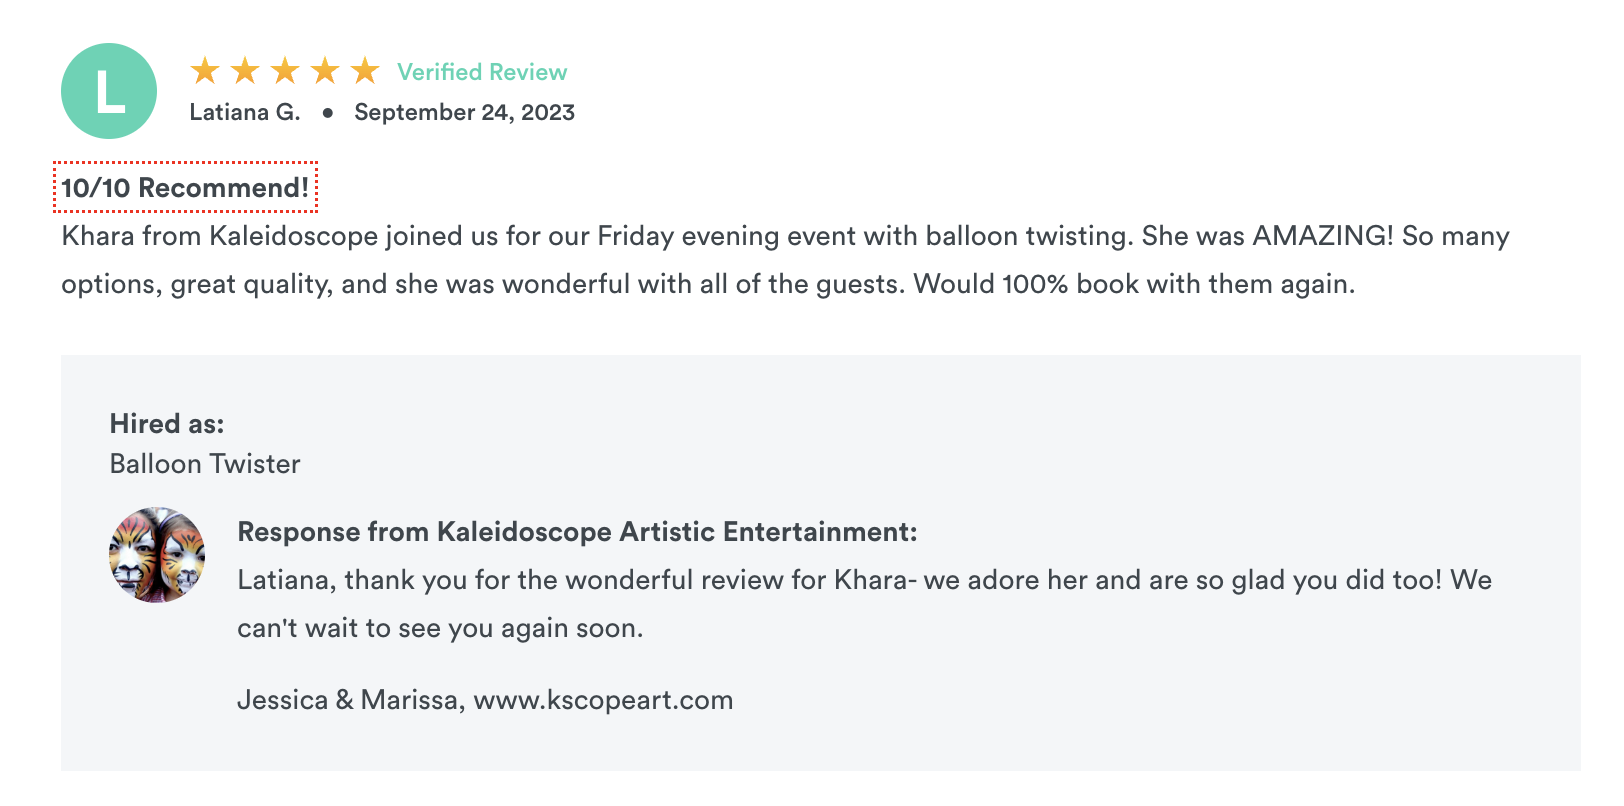Screen dimensions: 1624x806
Task: Click the fourth rating star
Action: pos(325,71)
